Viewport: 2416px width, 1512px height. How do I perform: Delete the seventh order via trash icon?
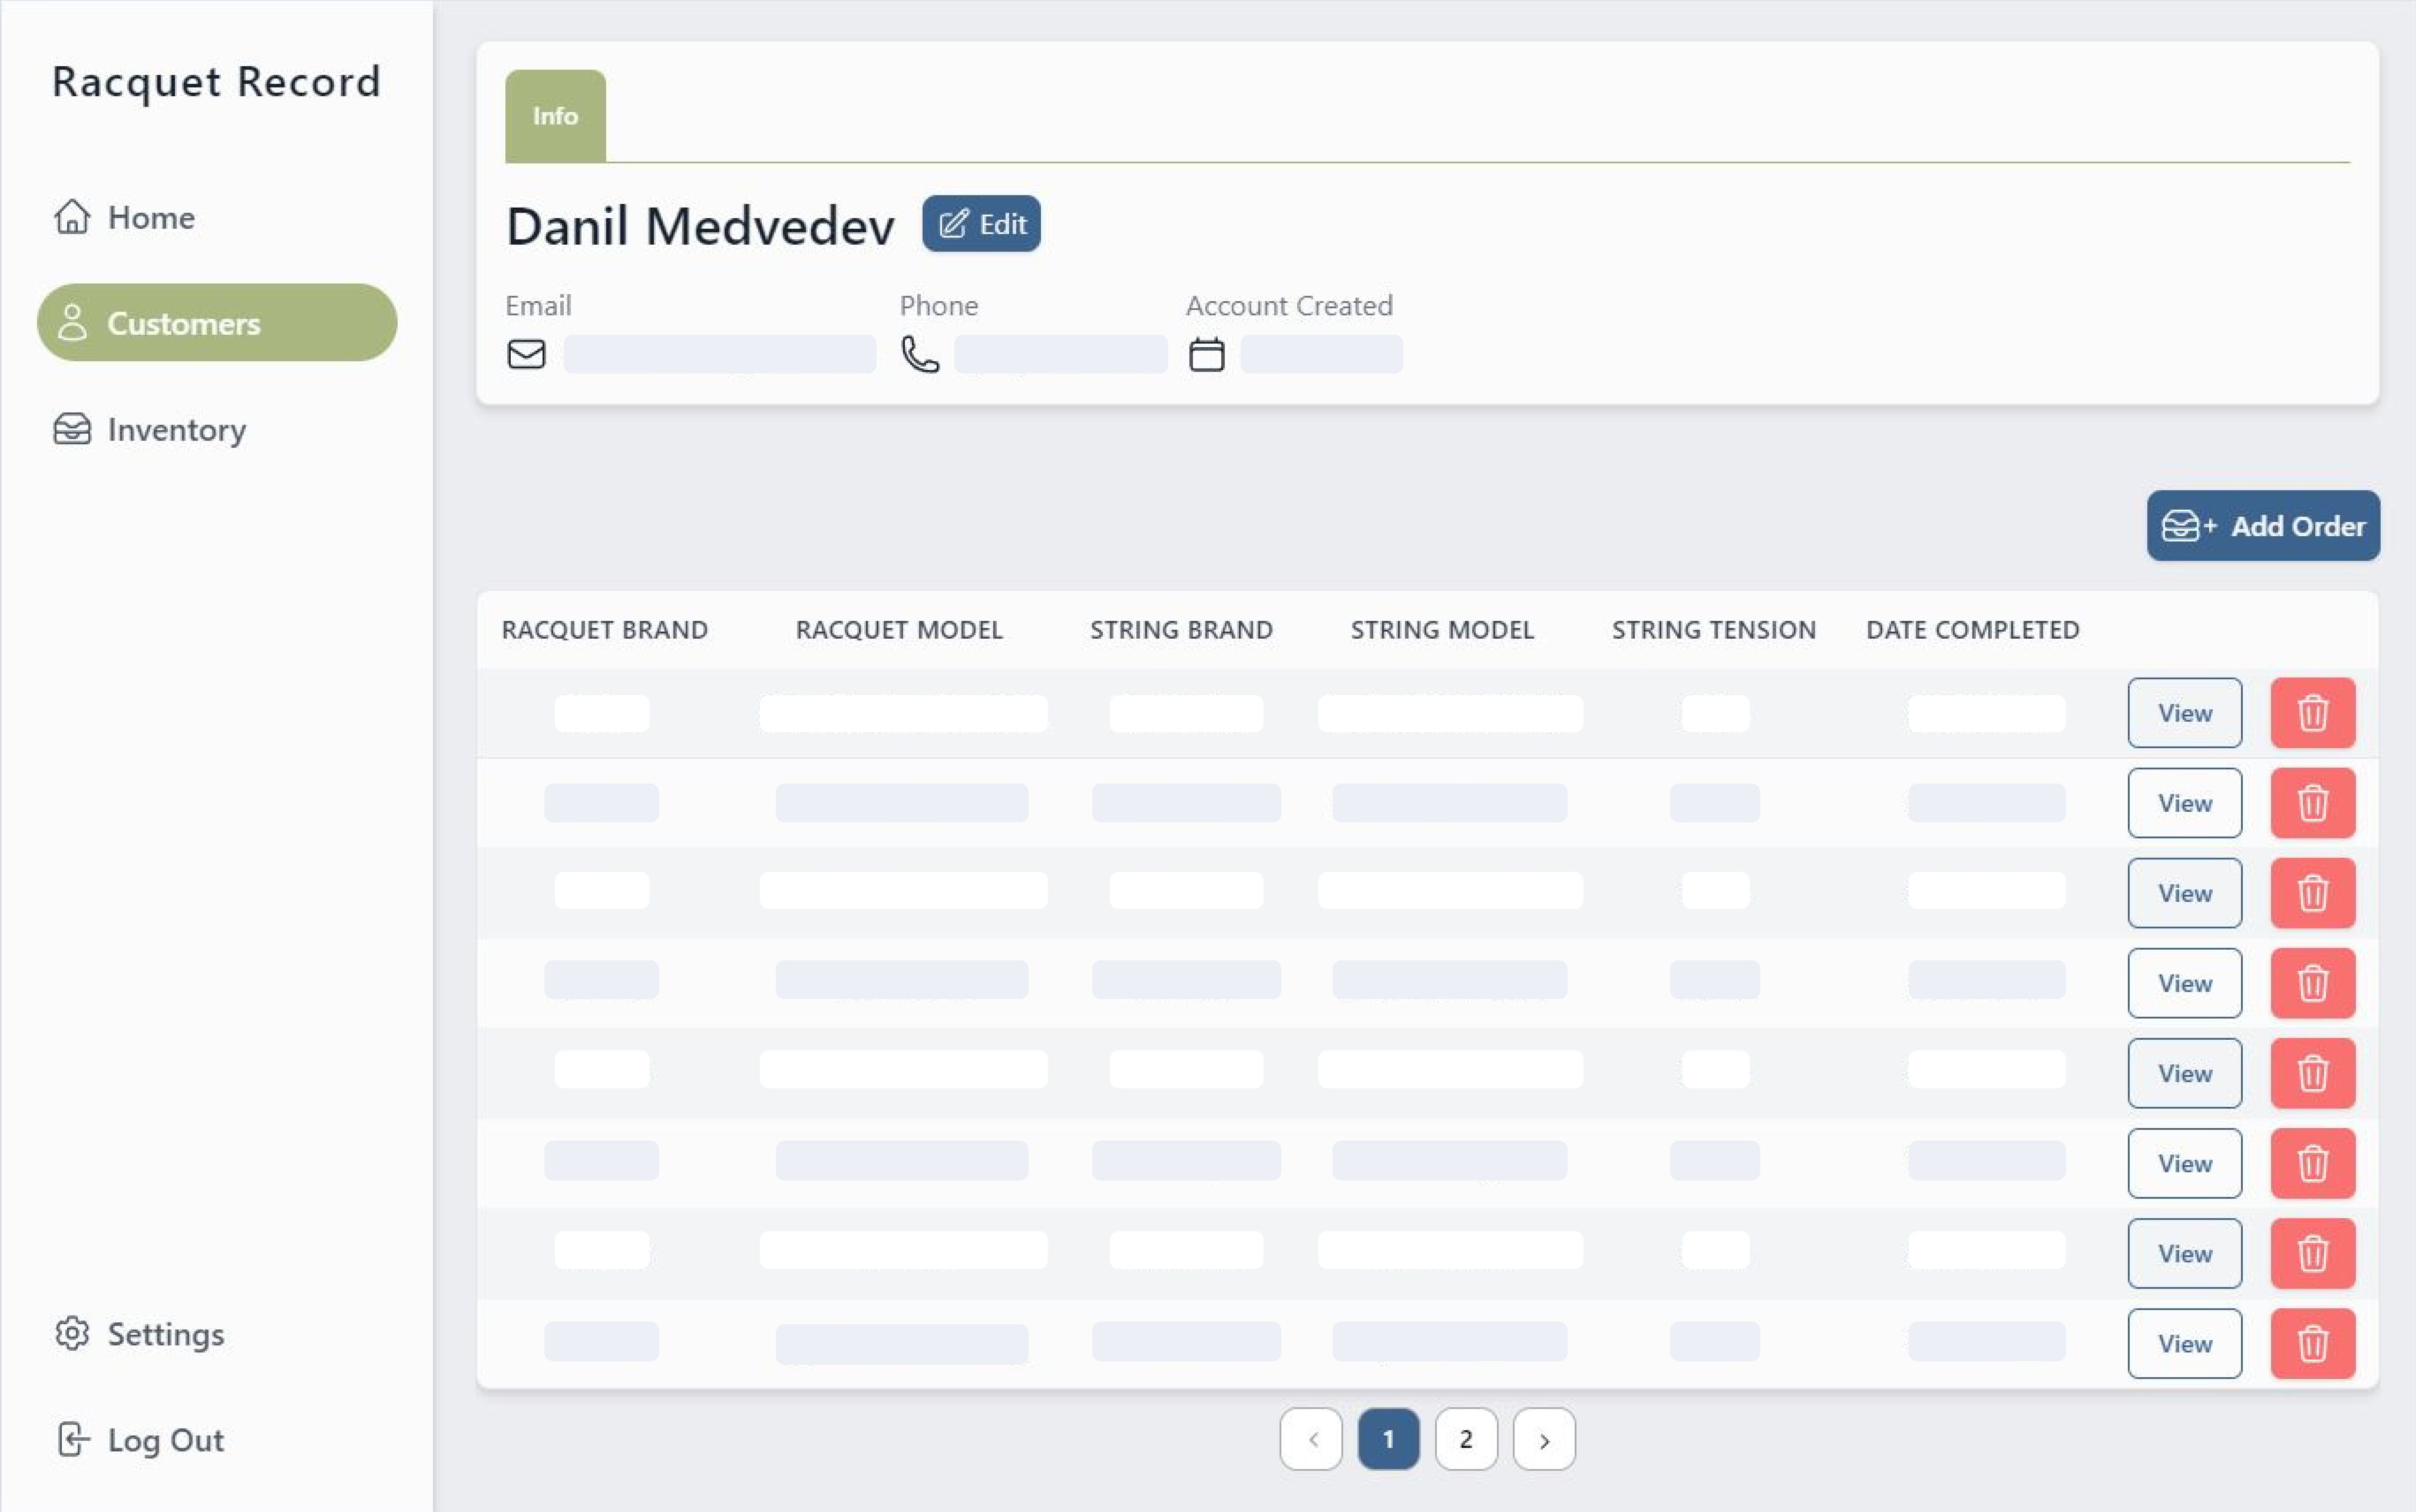click(x=2313, y=1253)
